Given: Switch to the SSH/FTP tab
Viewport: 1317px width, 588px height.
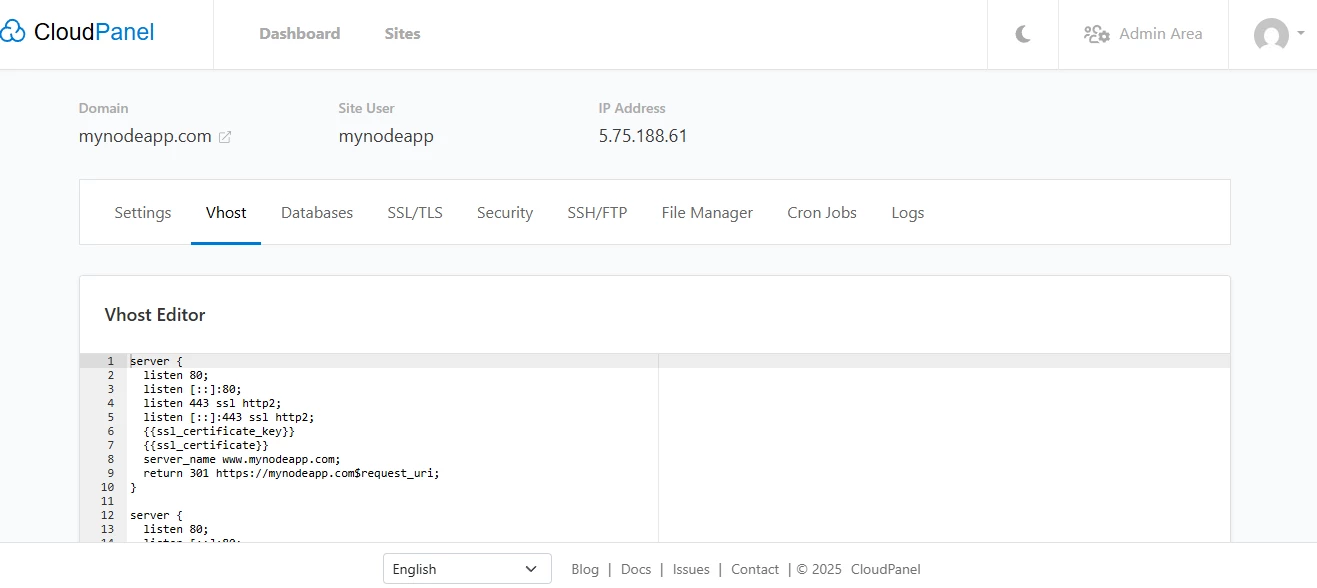Looking at the screenshot, I should [x=597, y=212].
